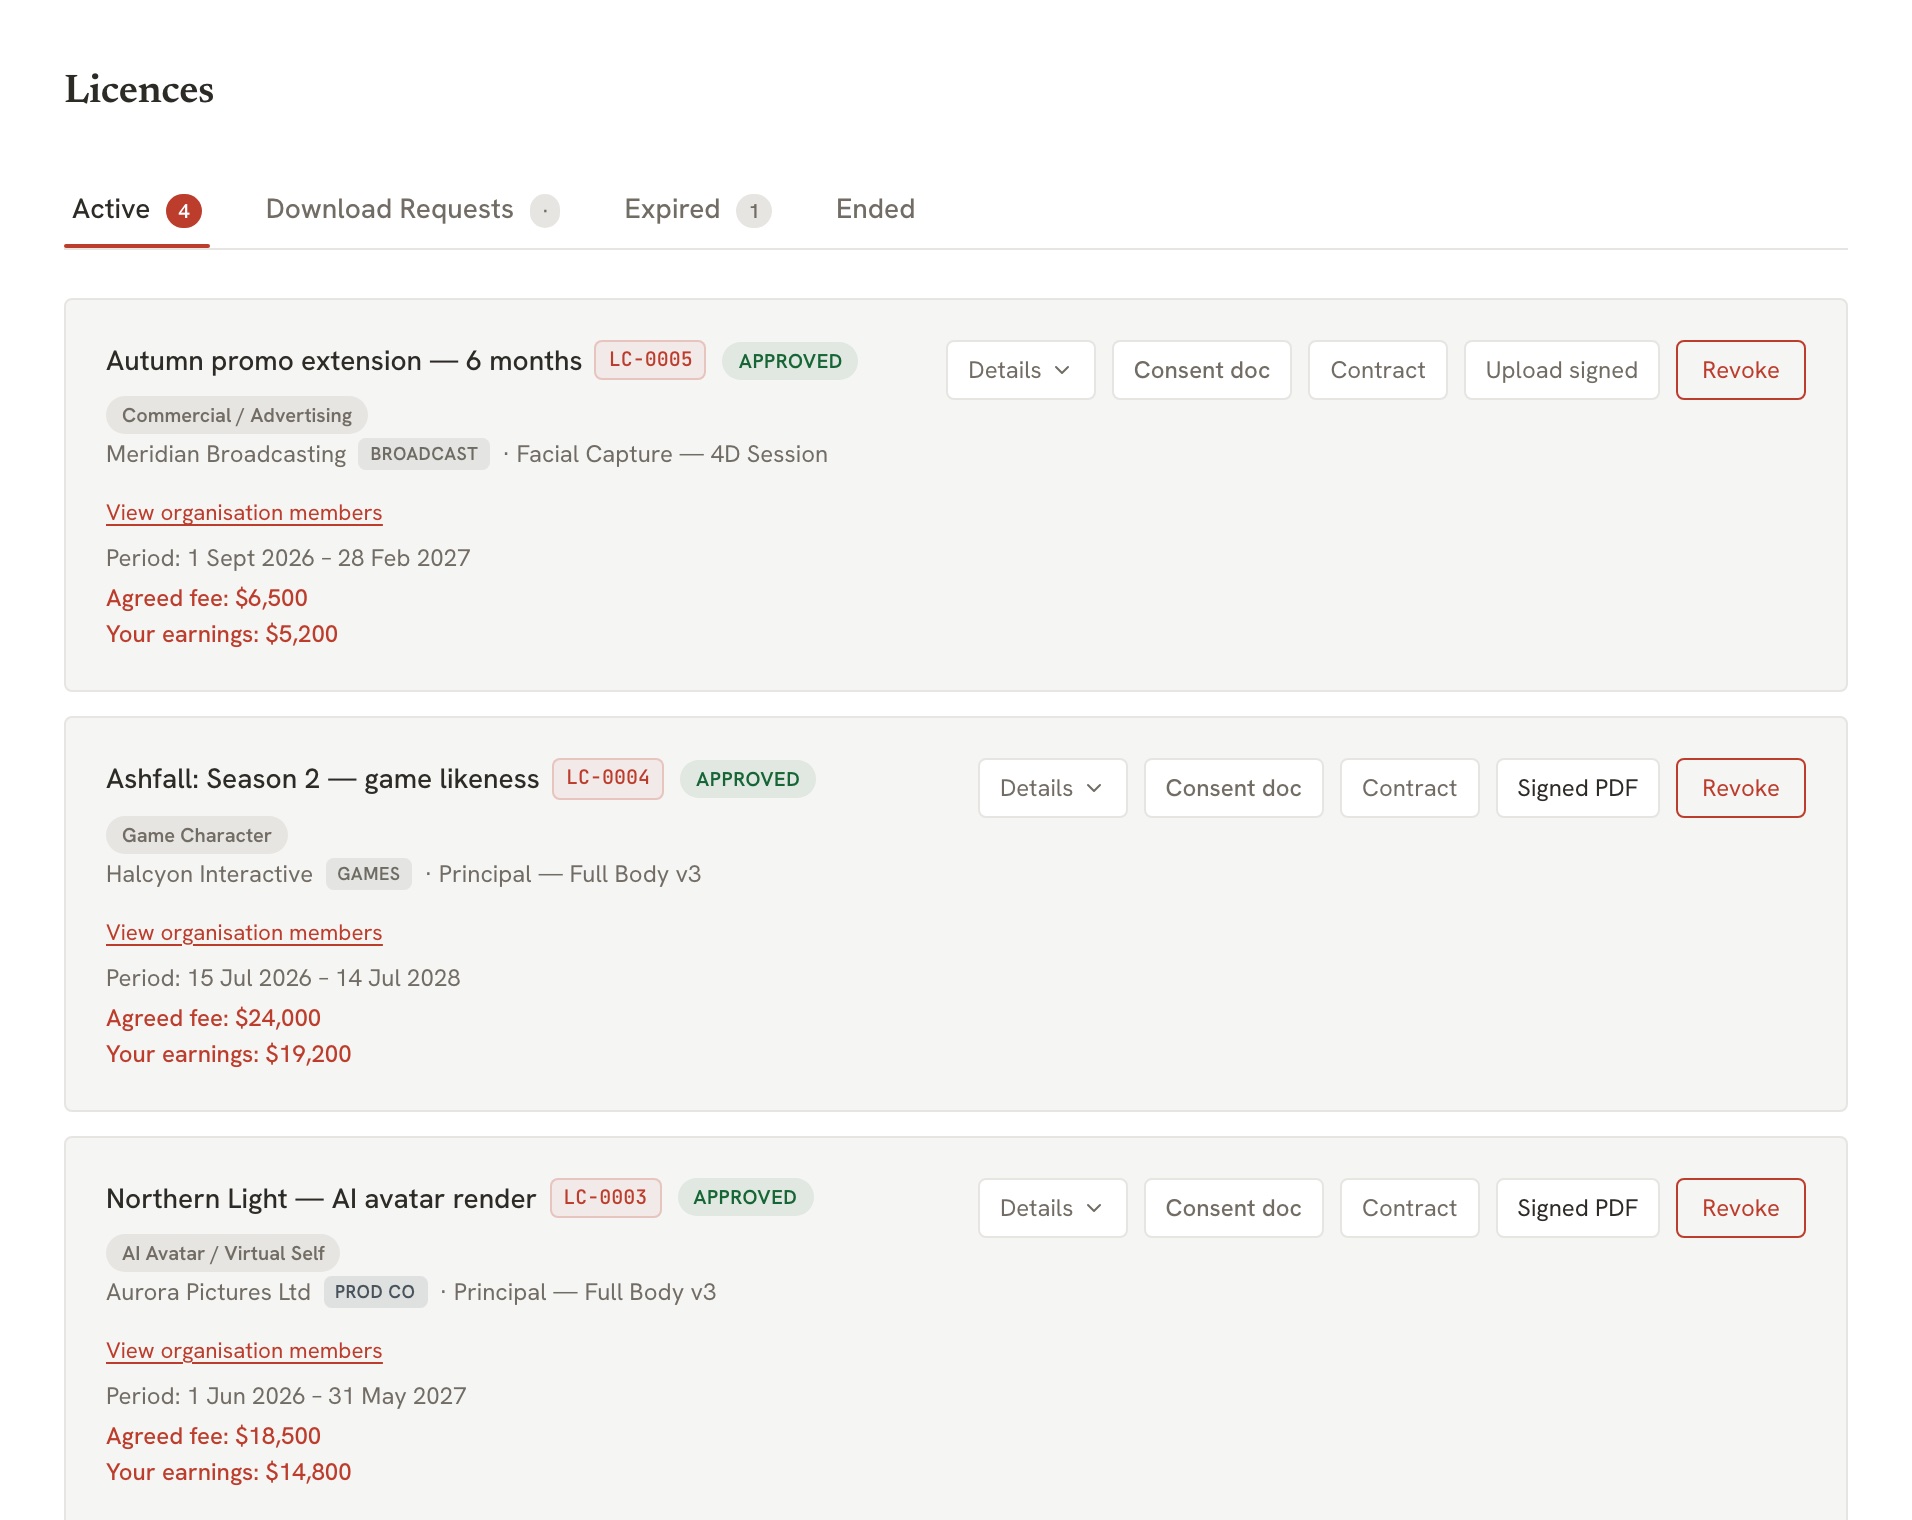Click 'Period: 1 Jun 2026 – 31 May 2027'

coord(286,1396)
